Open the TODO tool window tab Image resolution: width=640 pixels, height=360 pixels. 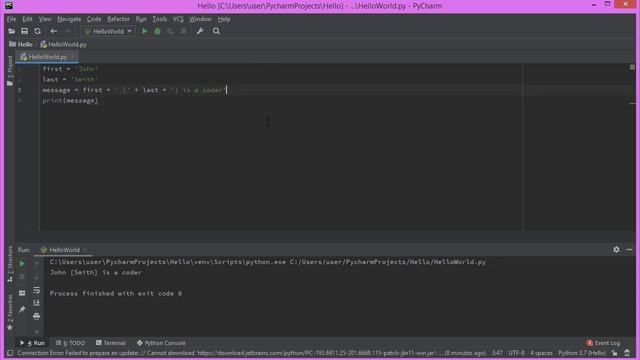70,343
